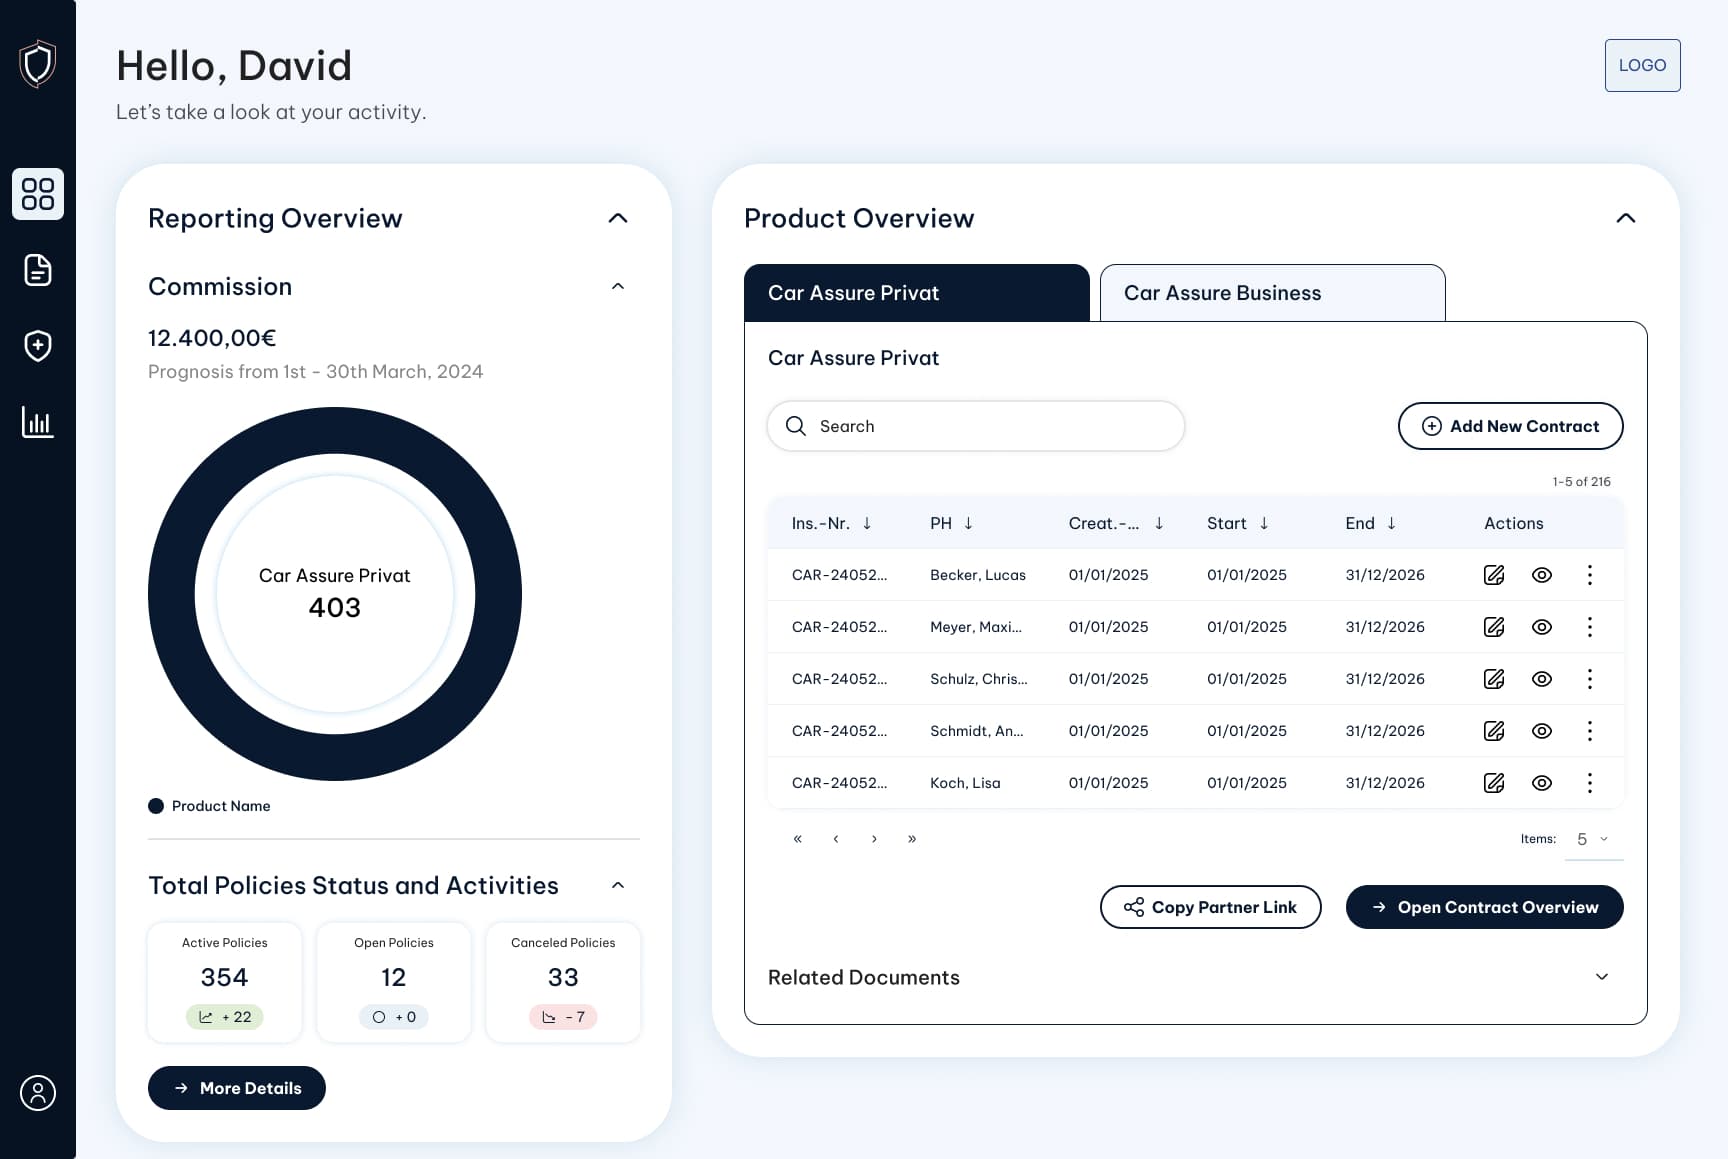Screen dimensions: 1728x1159
Task: Open the dashboard grid icon in sidebar
Action: tap(38, 194)
